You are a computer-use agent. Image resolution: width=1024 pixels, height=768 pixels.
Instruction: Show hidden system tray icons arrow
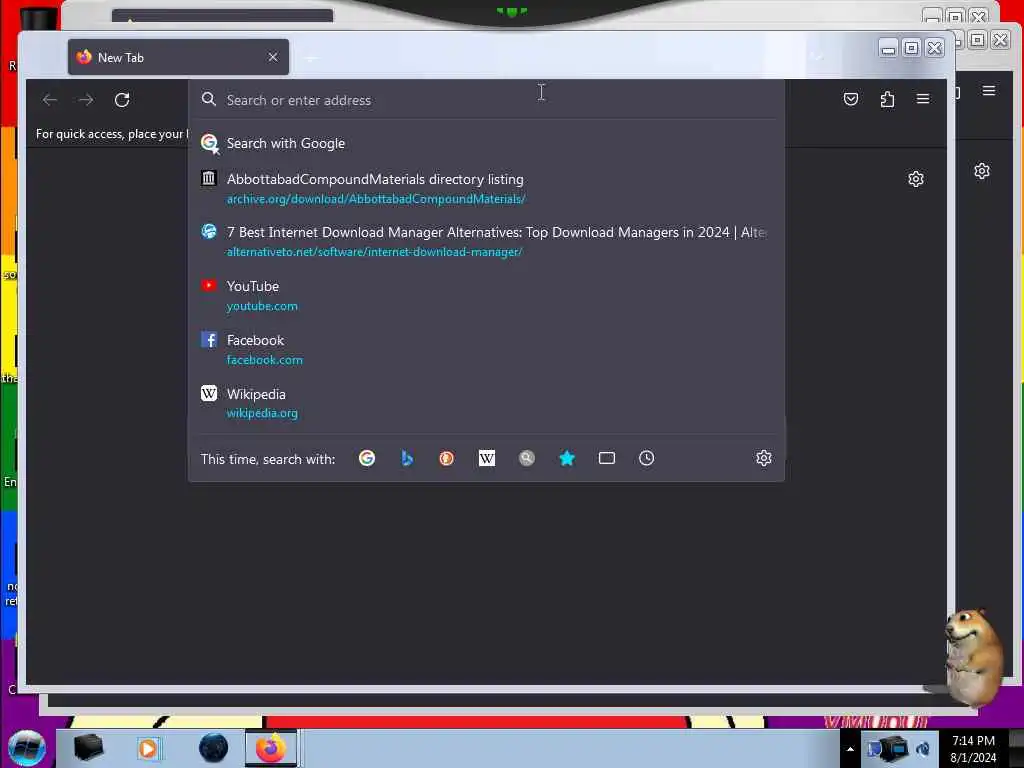(x=850, y=749)
